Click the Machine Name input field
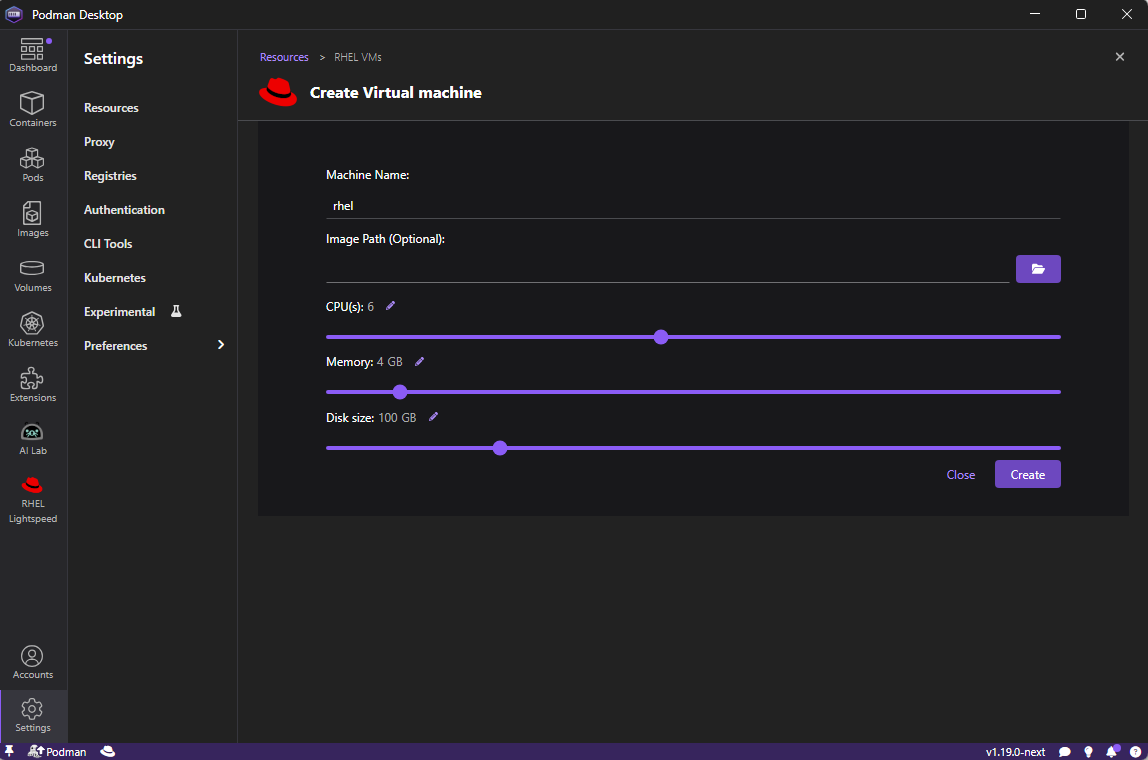The width and height of the screenshot is (1148, 760). pos(692,206)
